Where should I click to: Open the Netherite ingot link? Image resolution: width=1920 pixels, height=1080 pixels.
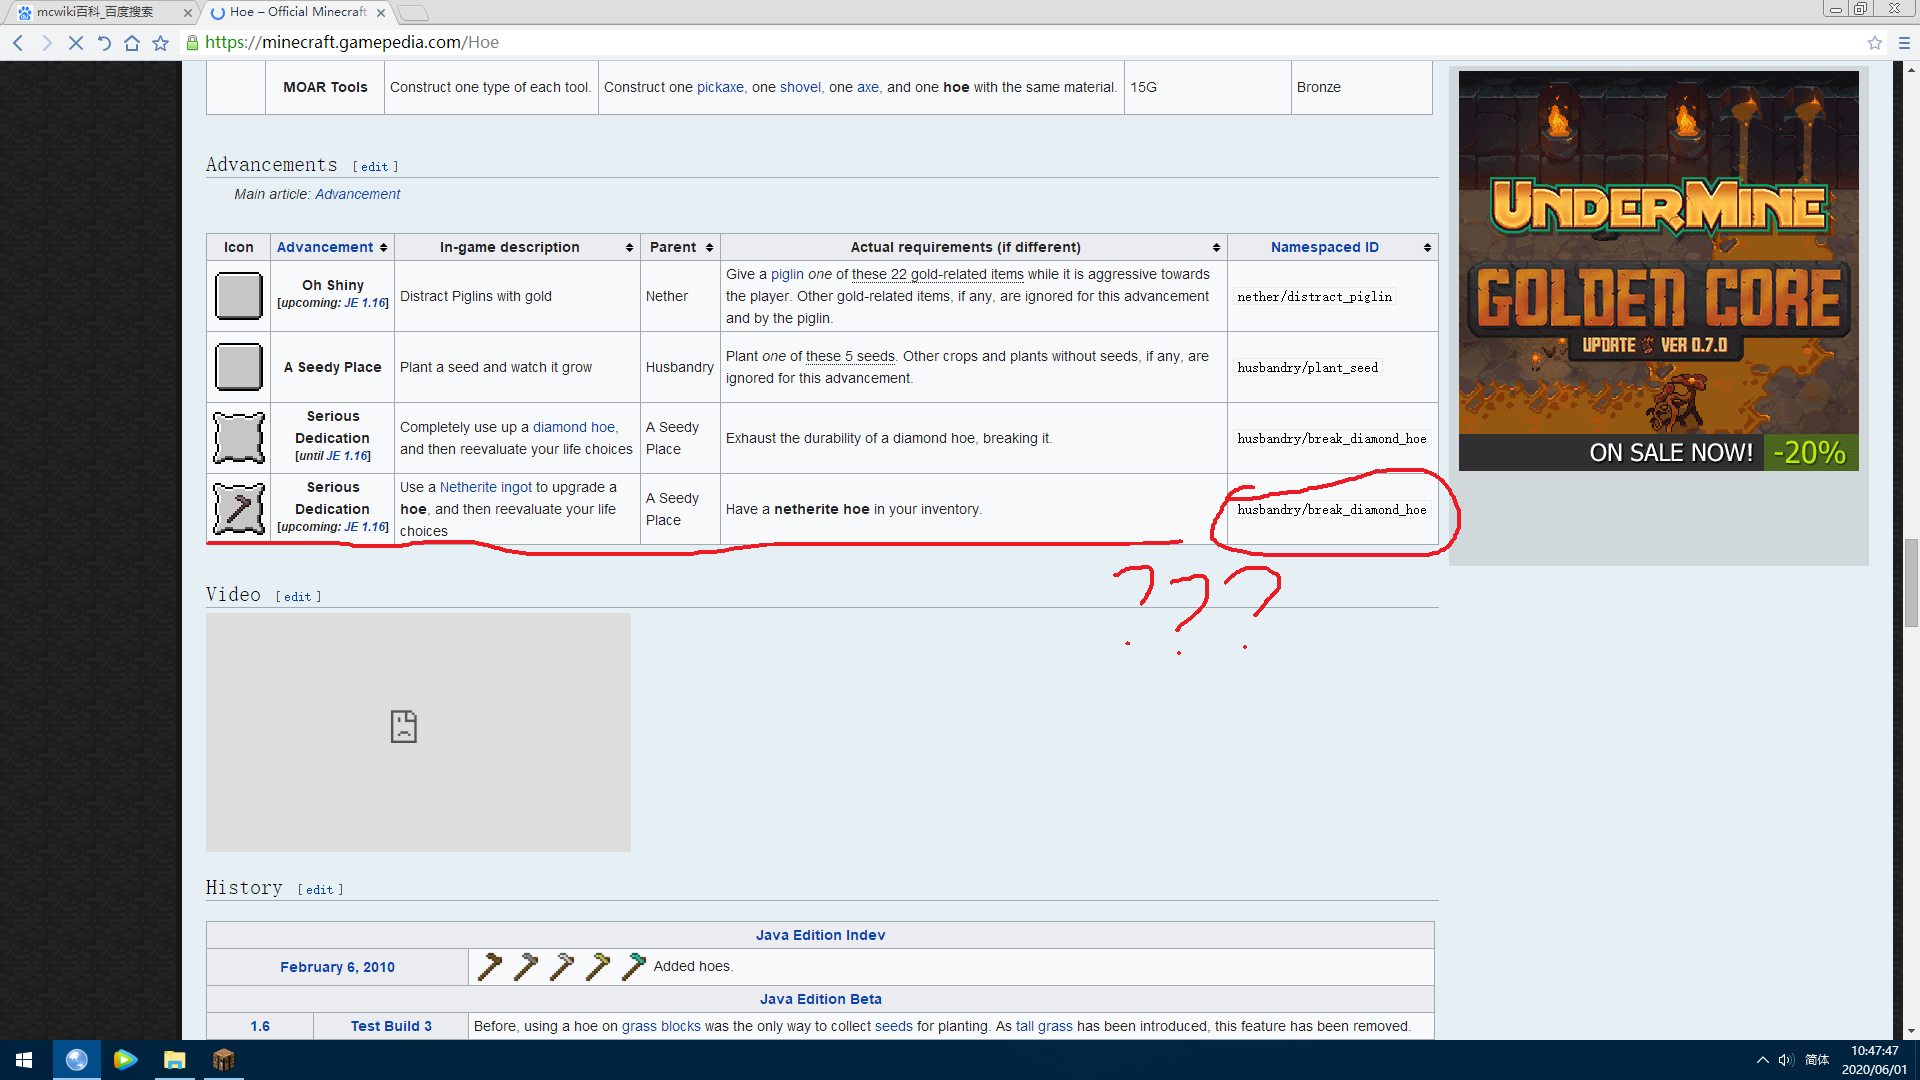click(x=486, y=487)
